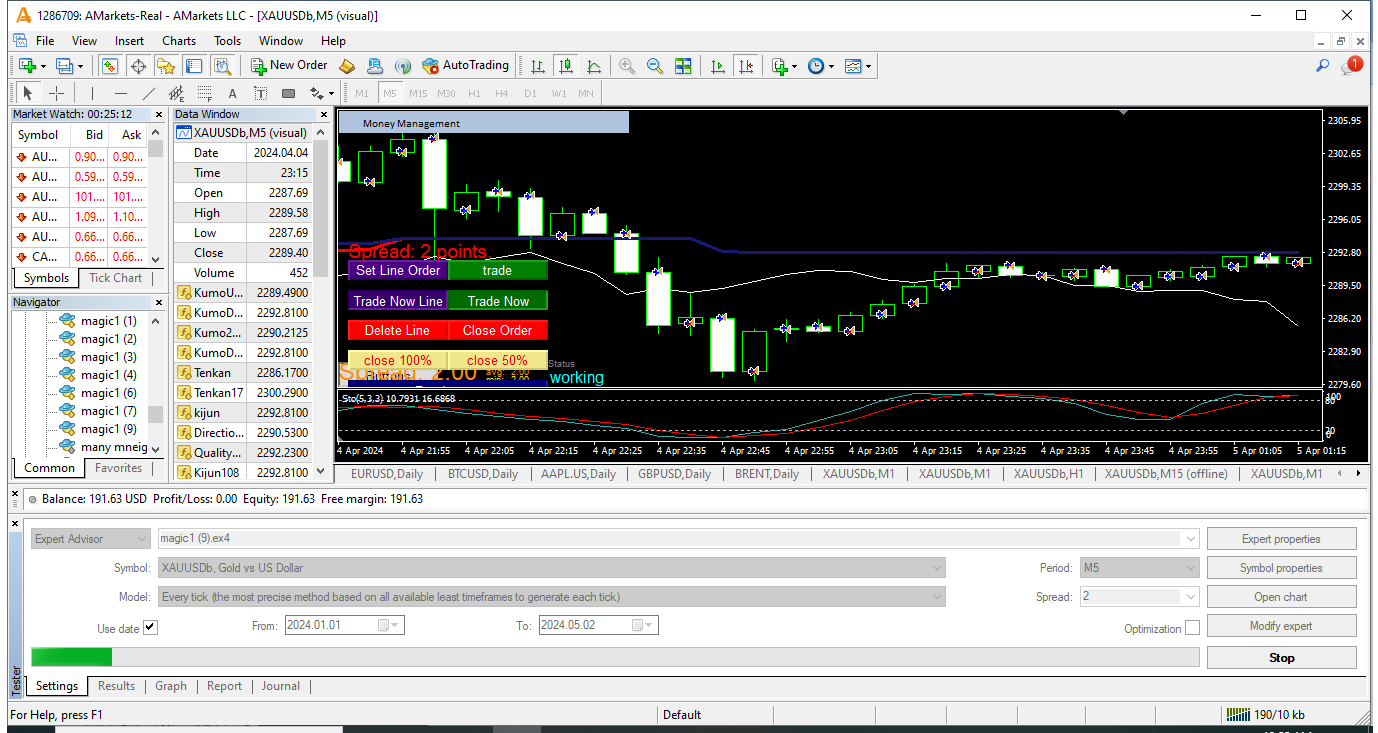This screenshot has width=1378, height=733.
Task: Toggle the Navigator star-folder icon
Action: [x=166, y=66]
